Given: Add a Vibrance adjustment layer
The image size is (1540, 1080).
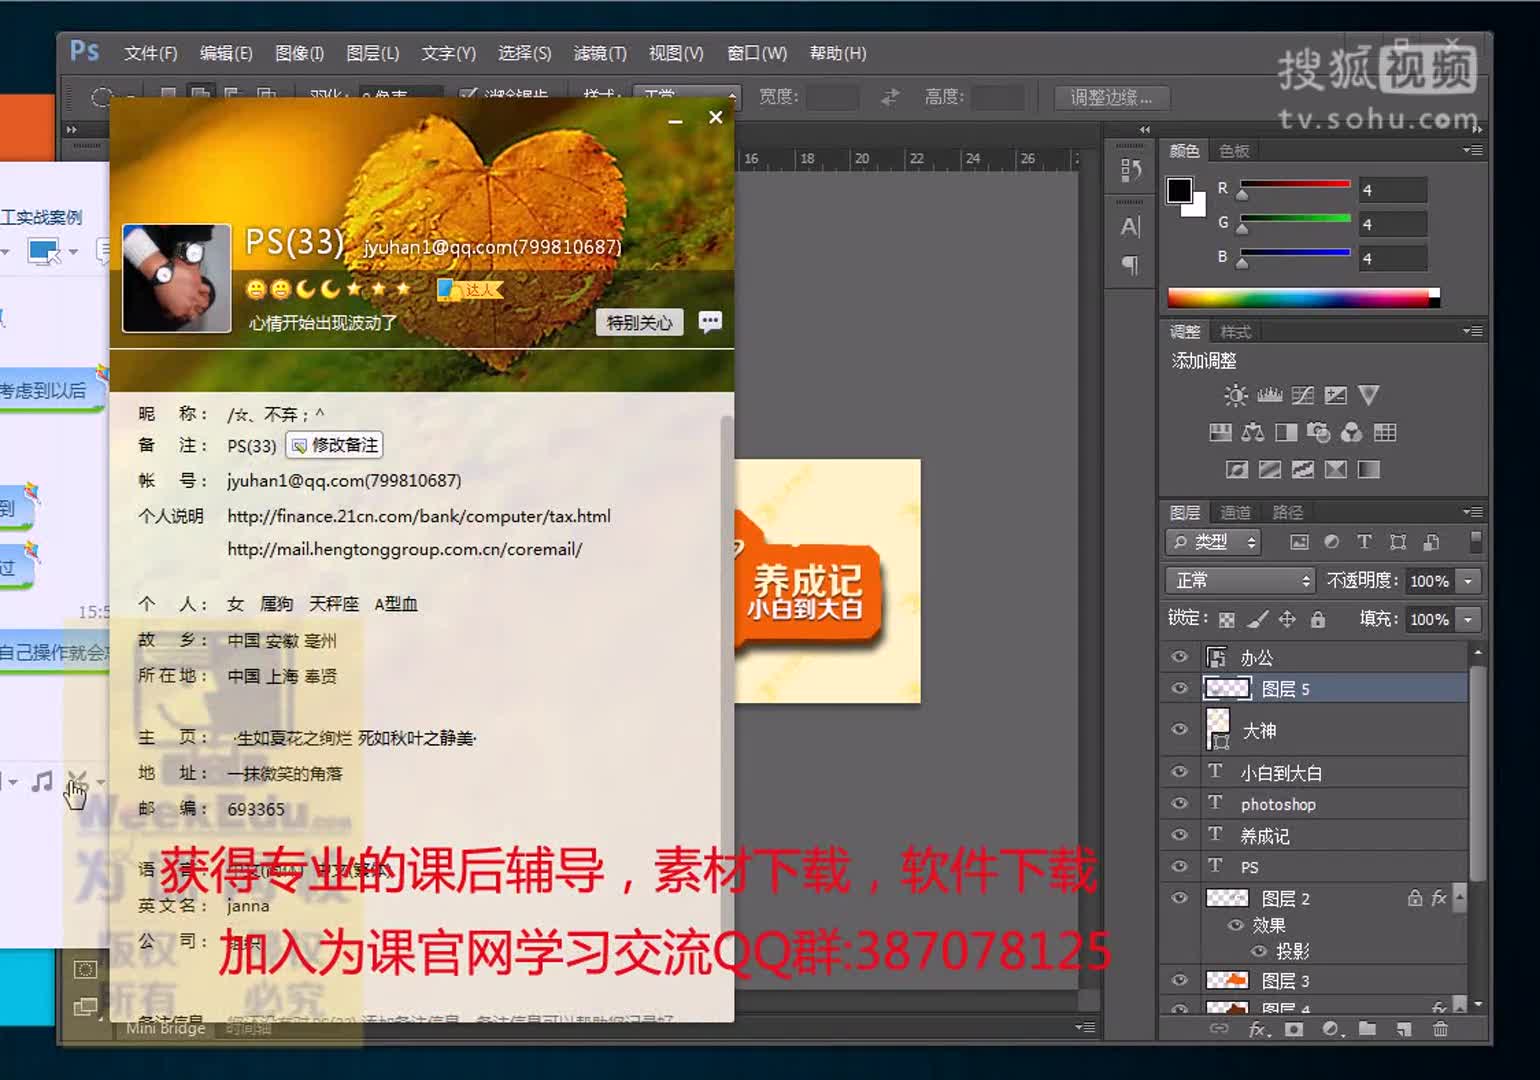Looking at the screenshot, I should pos(1369,396).
